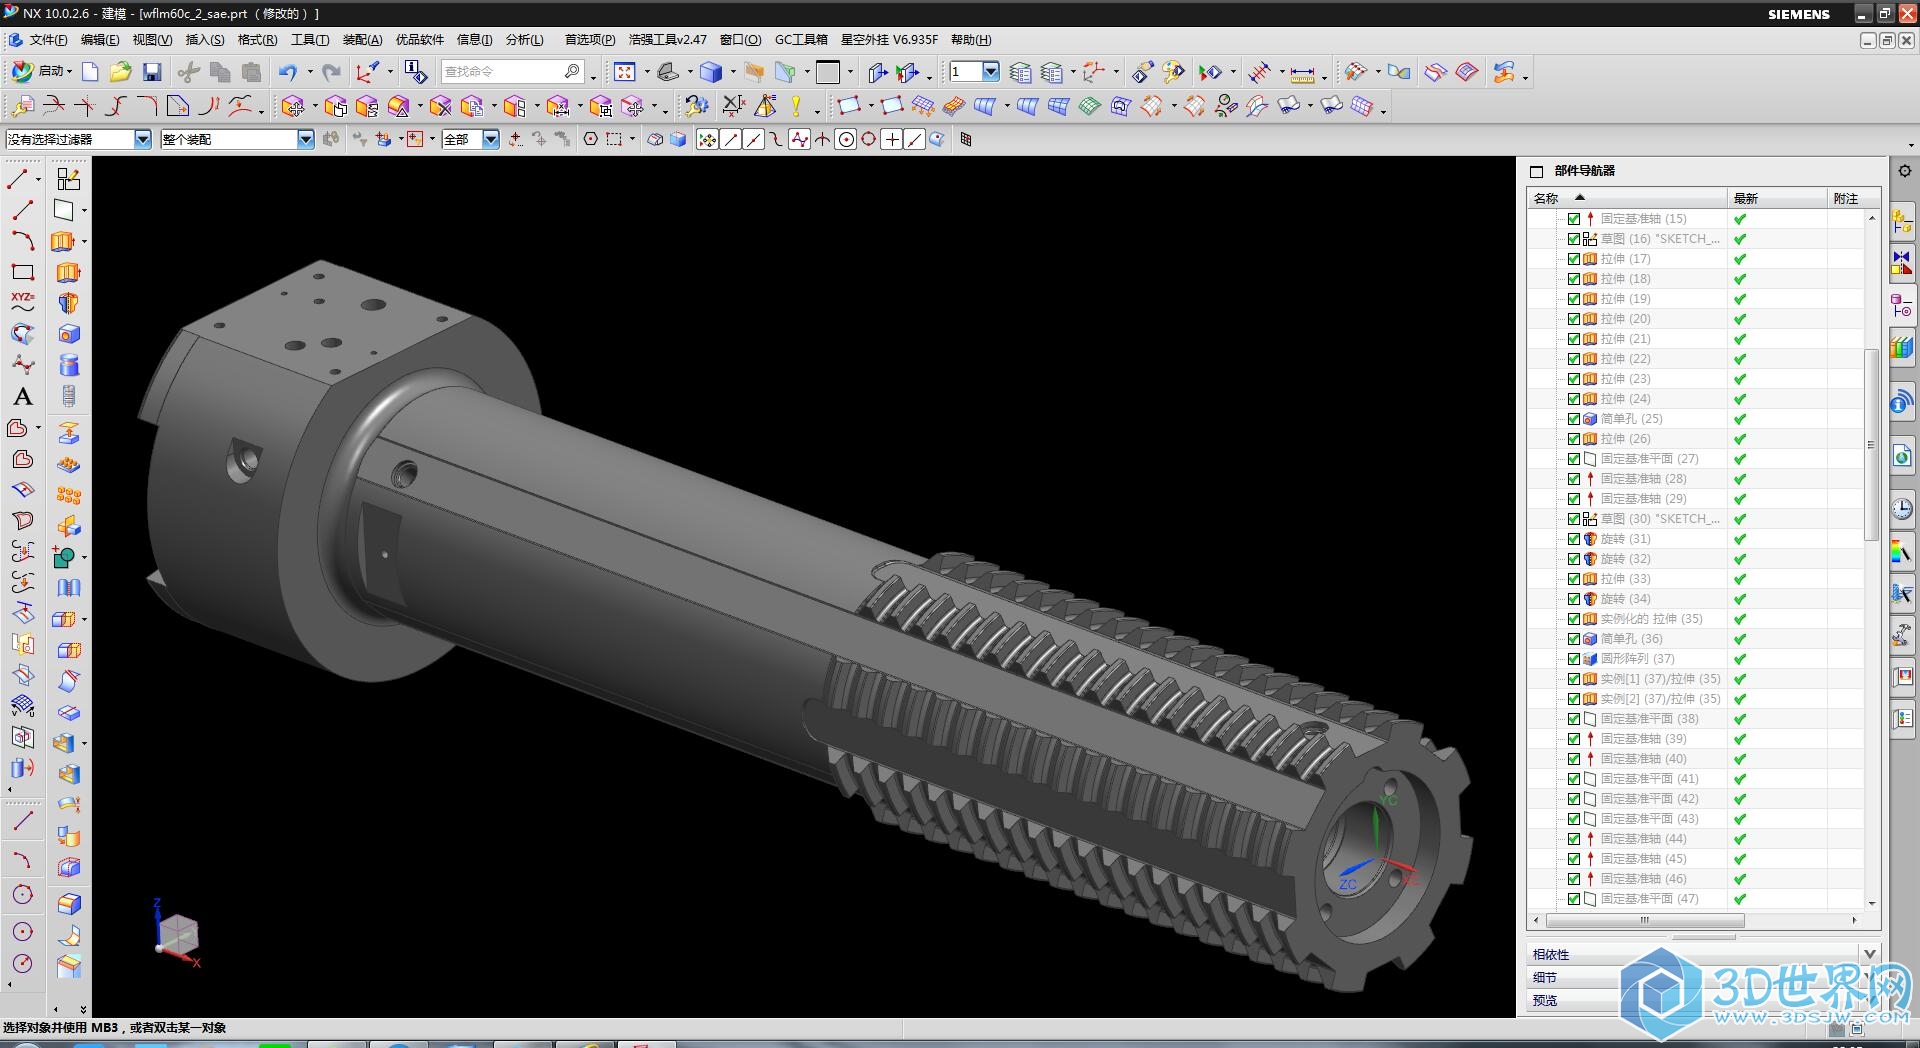Open a file with the folder icon
1920x1048 pixels.
coord(121,72)
